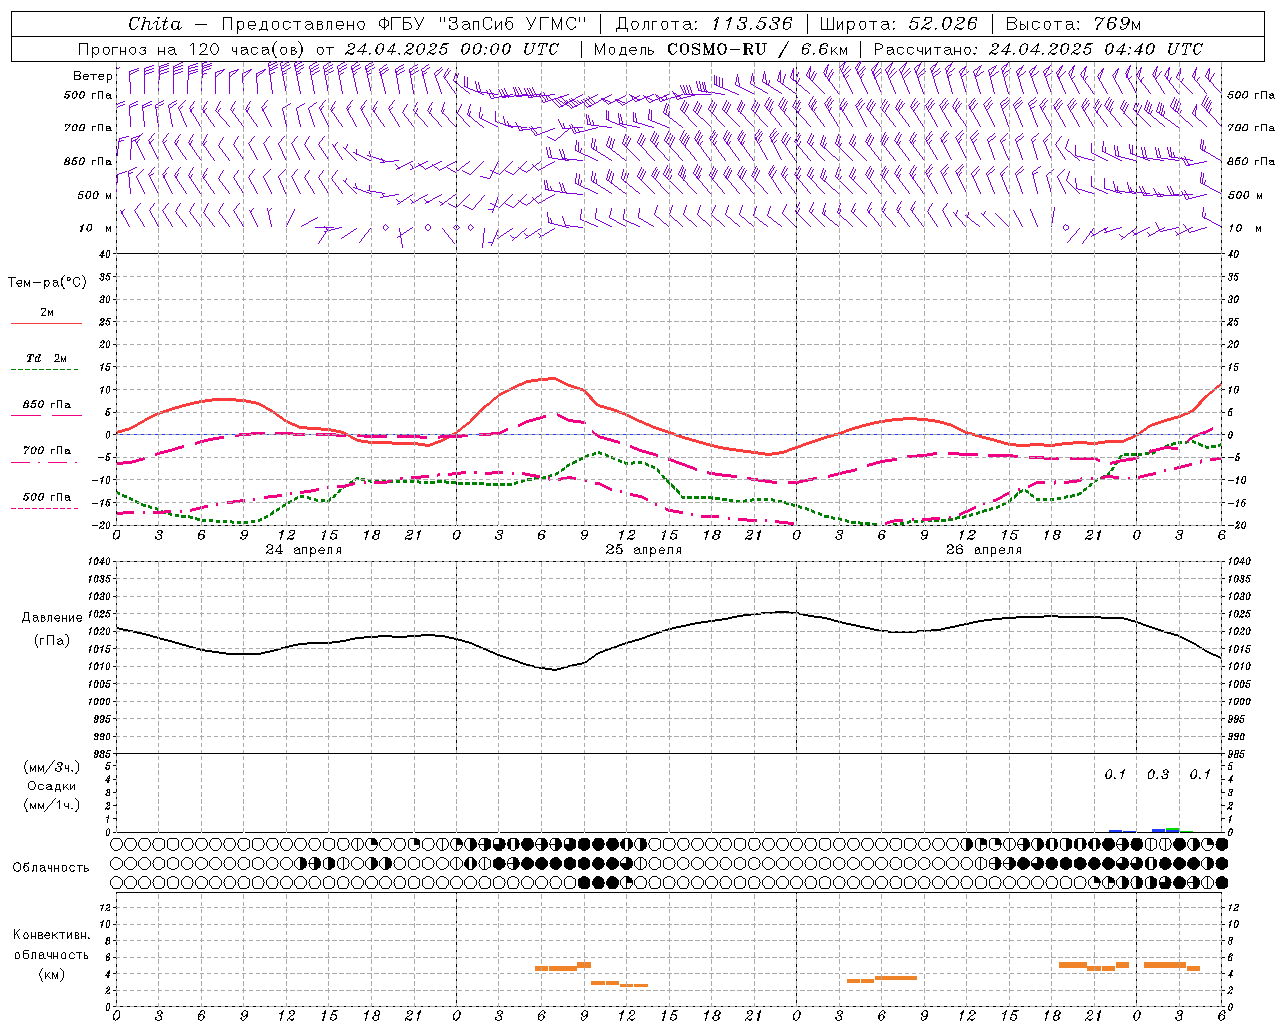The width and height of the screenshot is (1280, 1024).
Task: Select the 24 апреля date label
Action: pyautogui.click(x=303, y=550)
